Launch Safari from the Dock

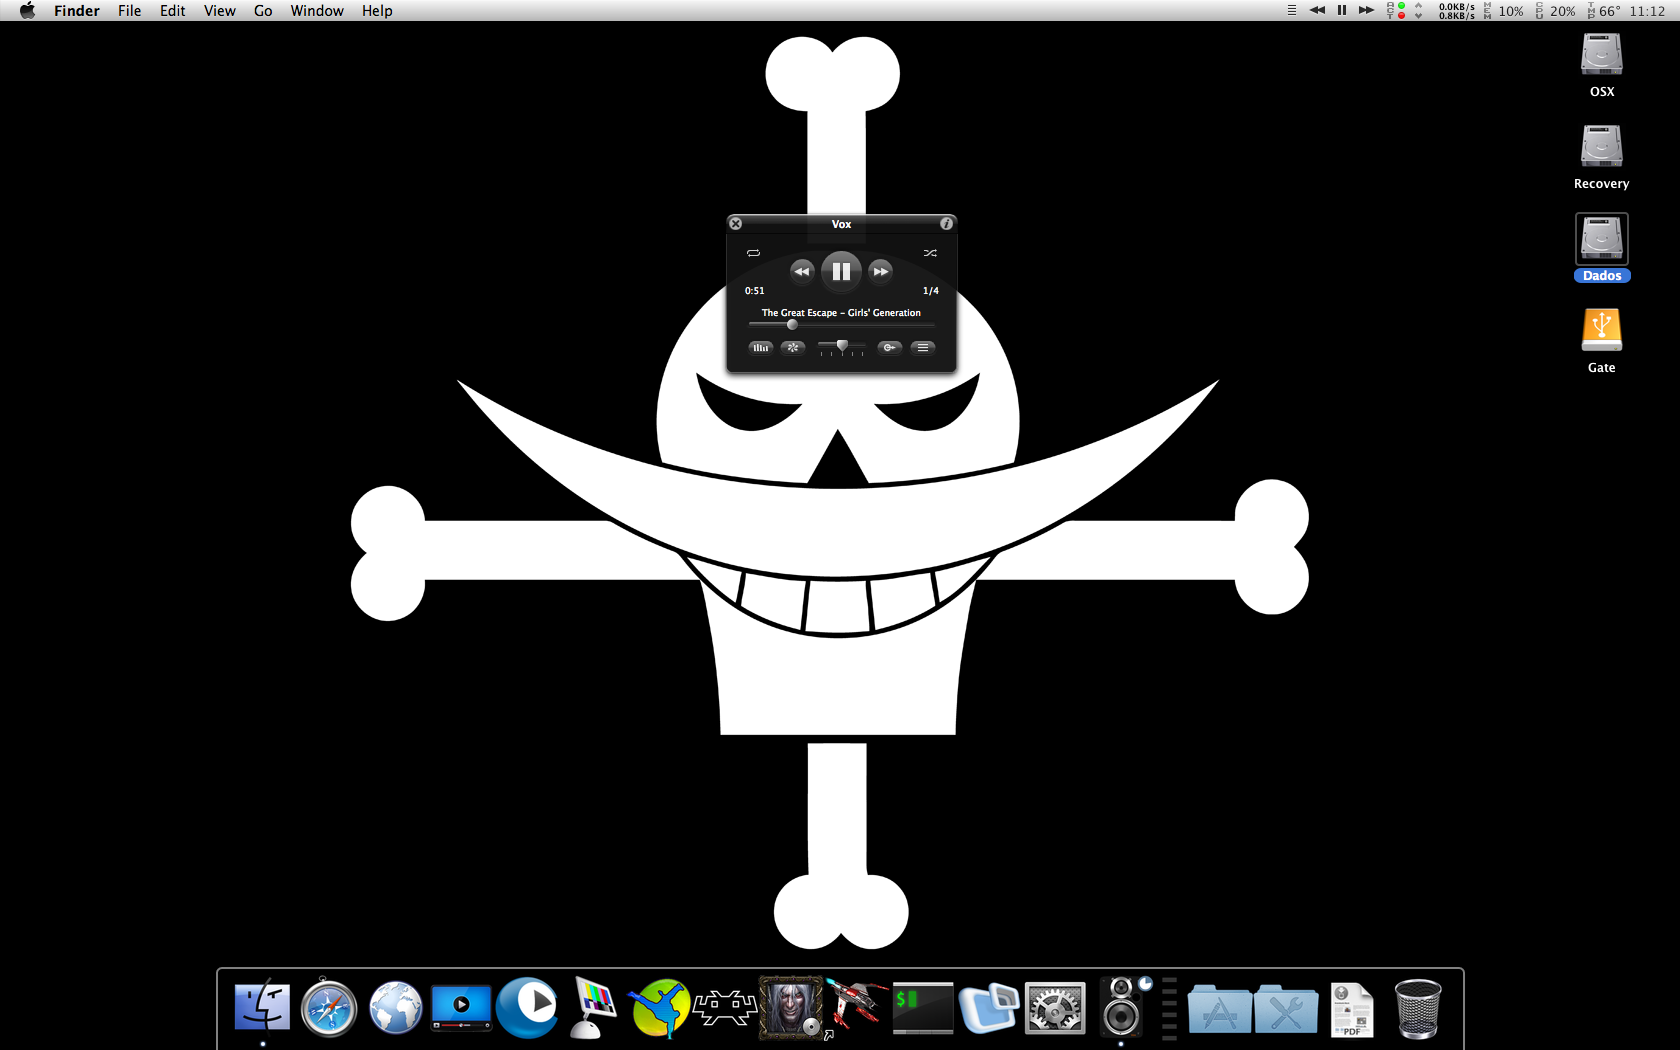click(328, 1007)
